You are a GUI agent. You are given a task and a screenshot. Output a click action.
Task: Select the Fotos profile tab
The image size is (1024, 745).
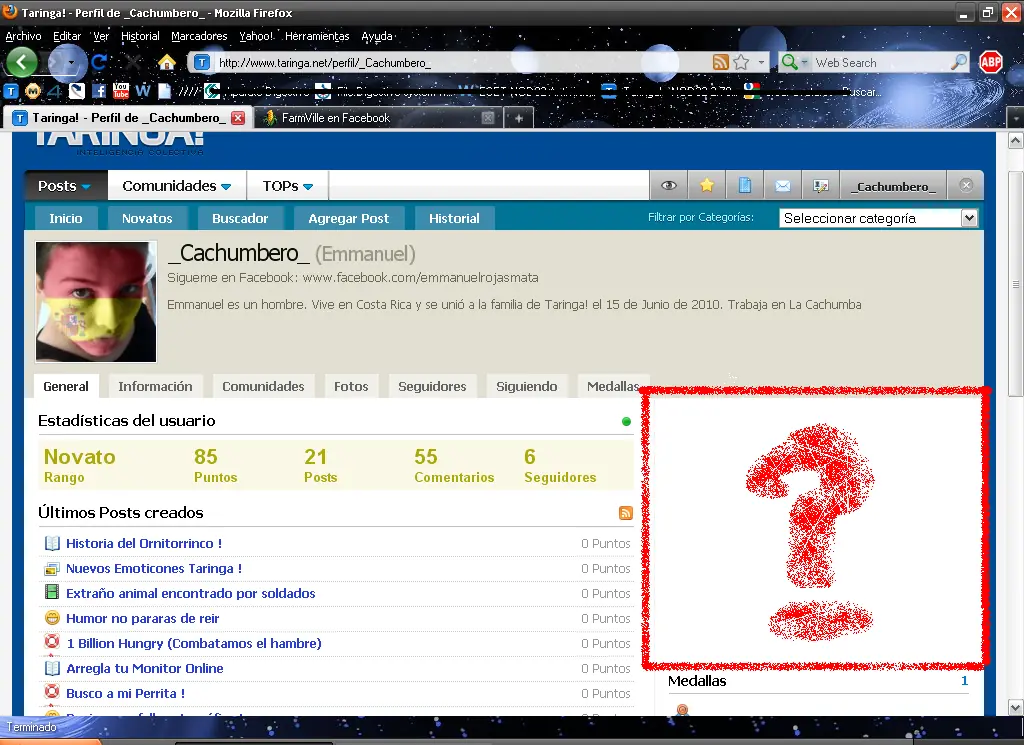point(351,387)
